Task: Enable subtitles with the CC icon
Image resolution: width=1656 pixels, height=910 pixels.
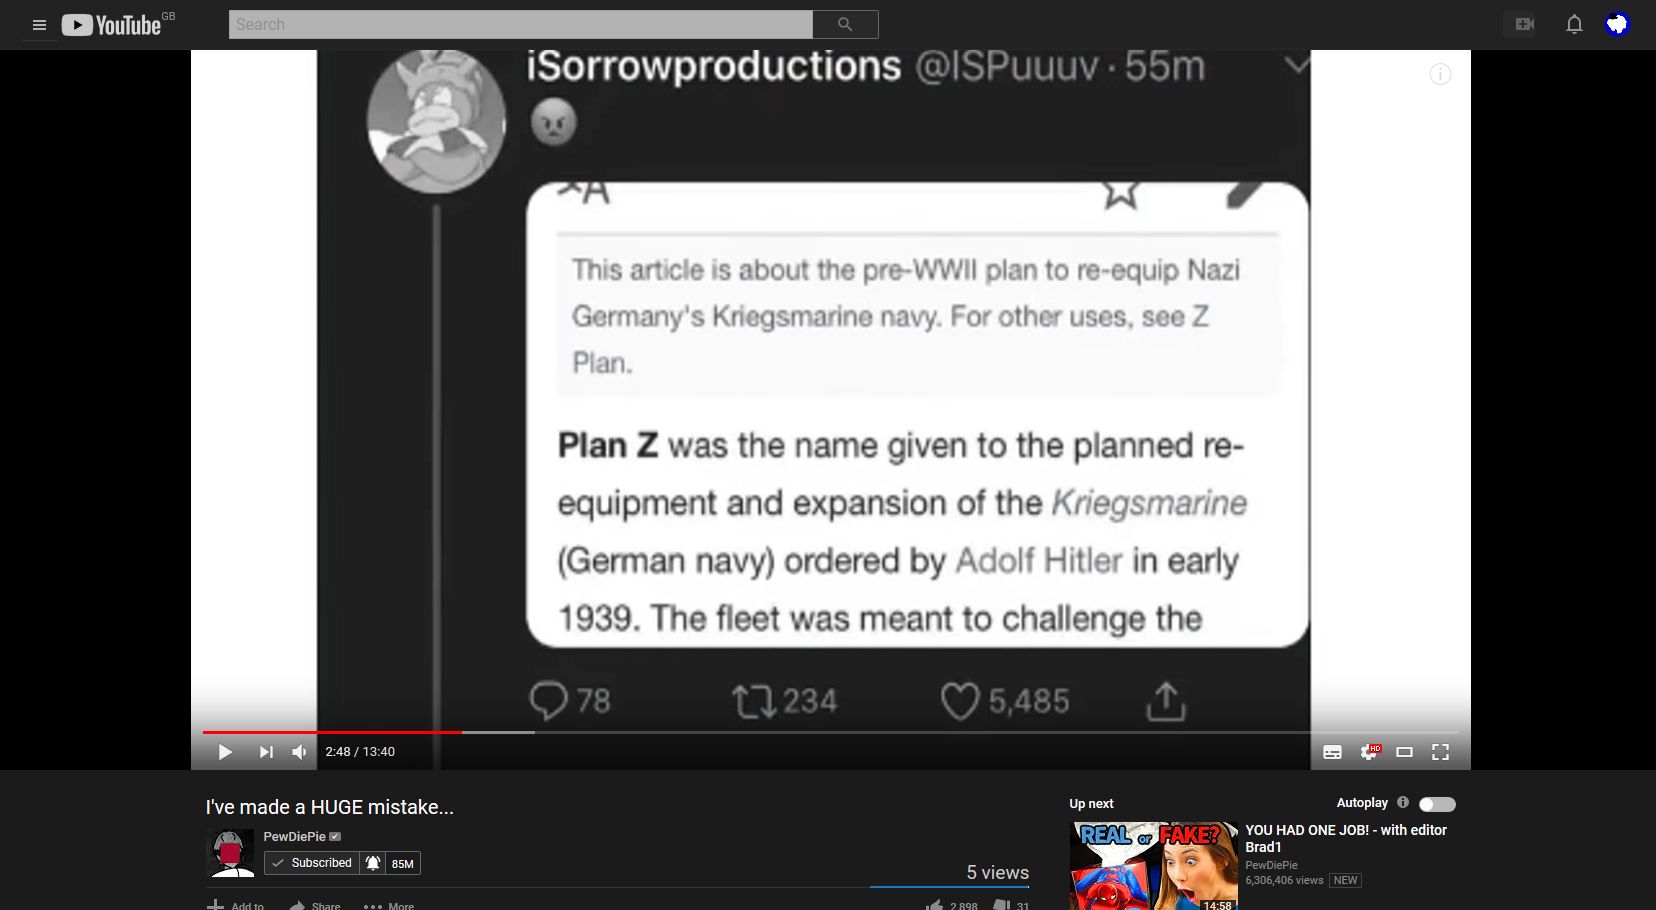Action: pyautogui.click(x=1332, y=751)
